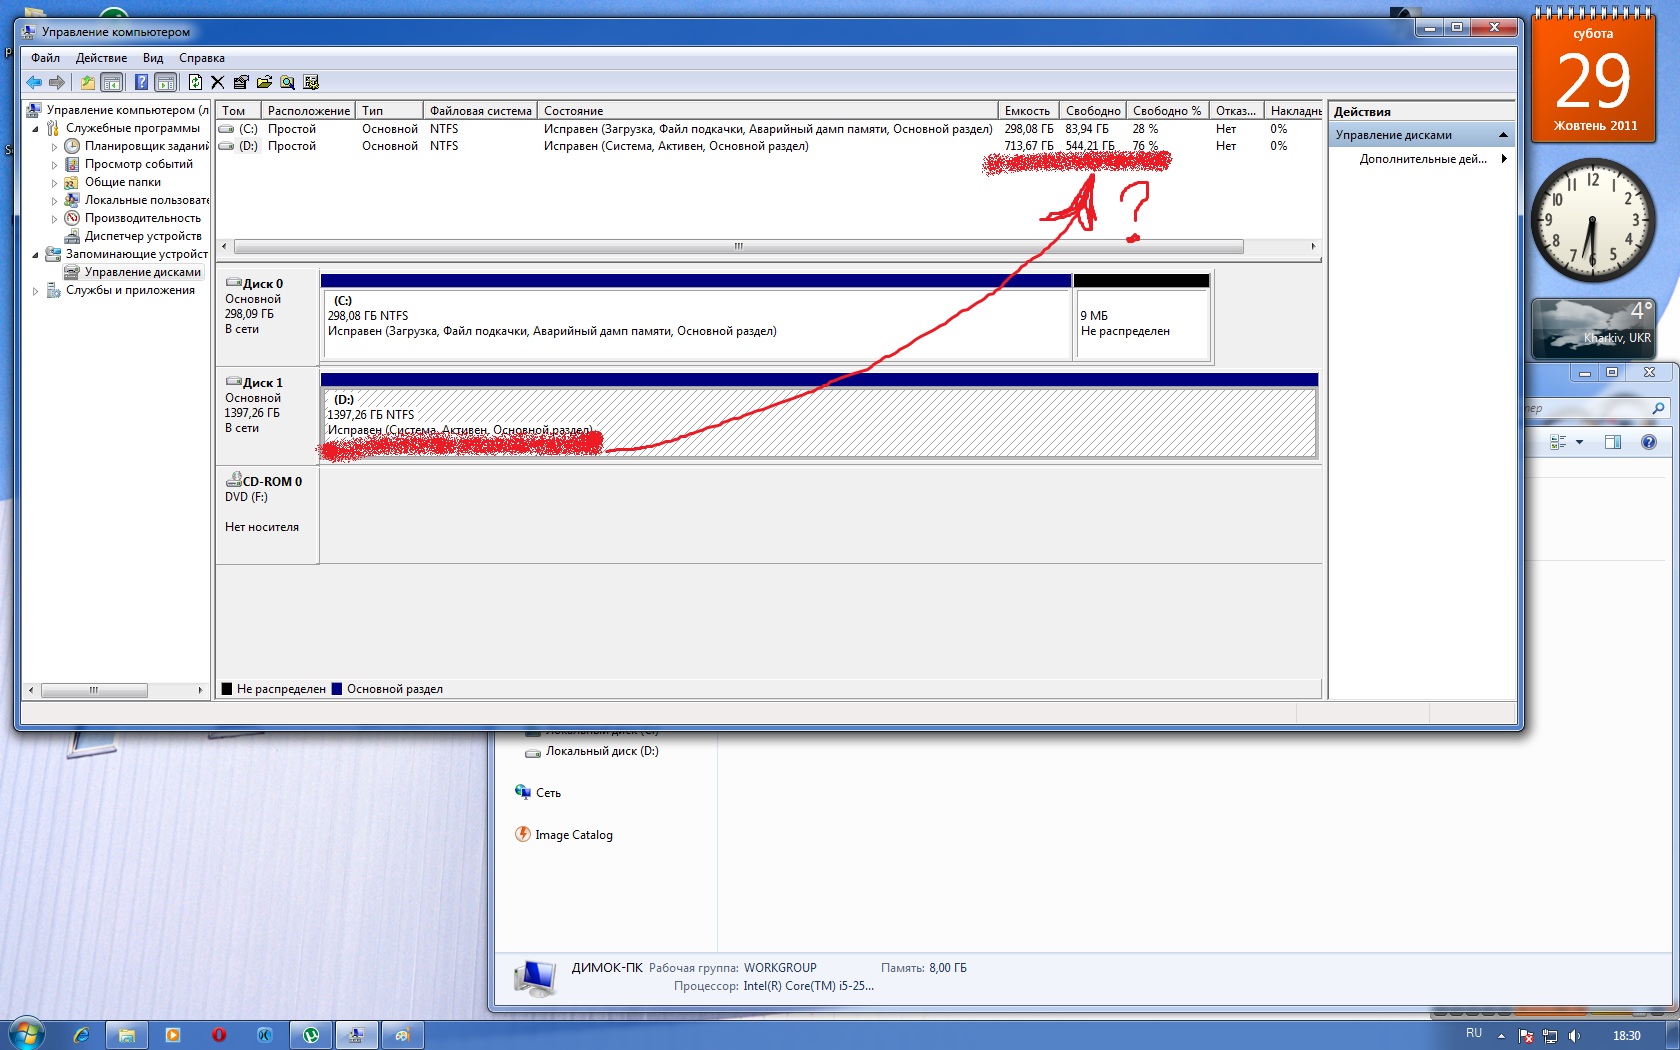Screen dimensions: 1680x1050
Task: Open Image Catalog in Explorer pane
Action: point(573,835)
